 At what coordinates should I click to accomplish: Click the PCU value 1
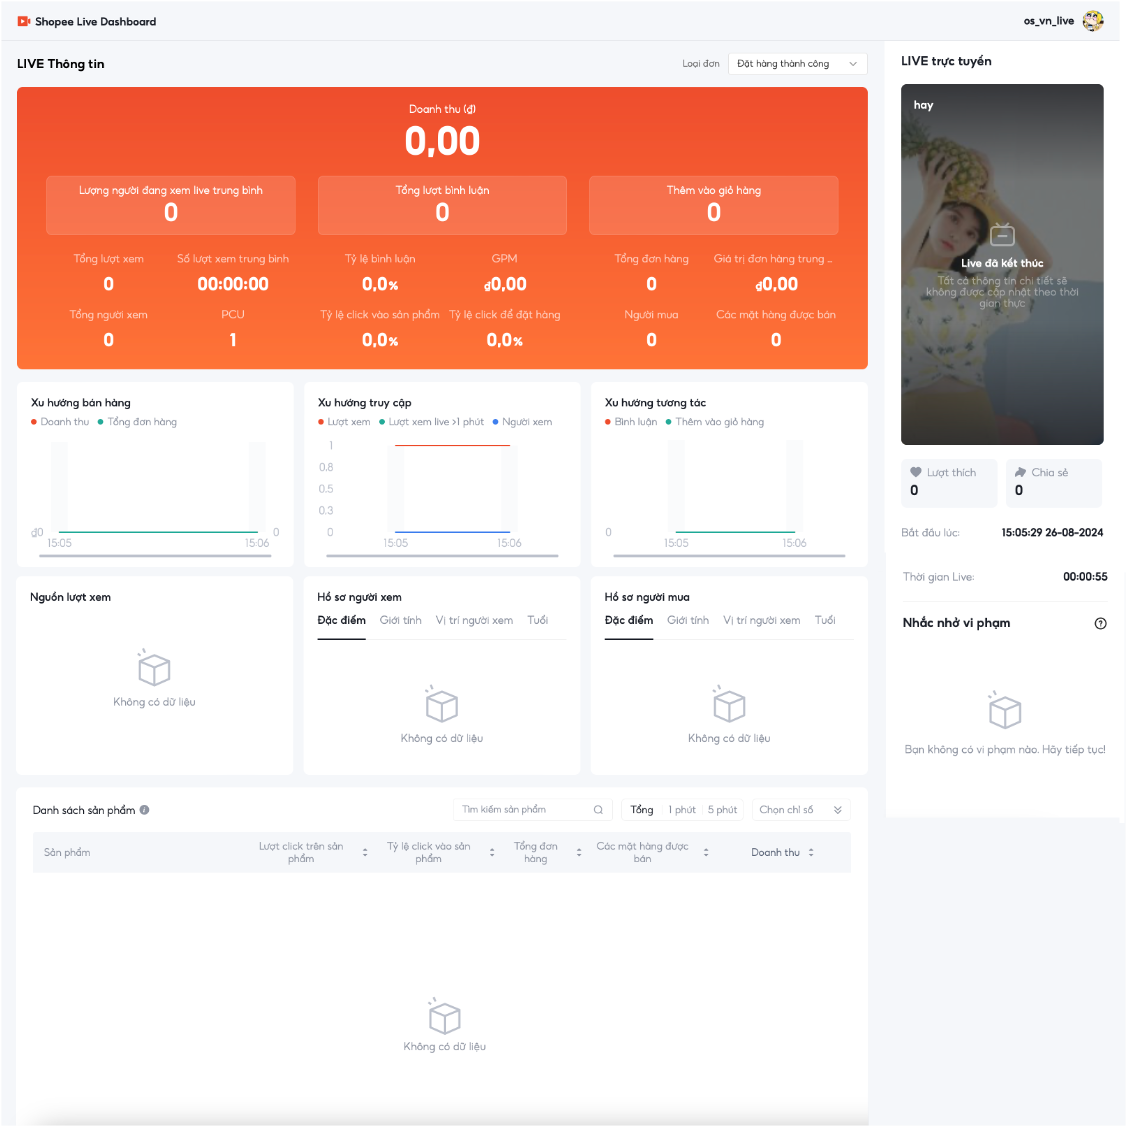tap(233, 340)
